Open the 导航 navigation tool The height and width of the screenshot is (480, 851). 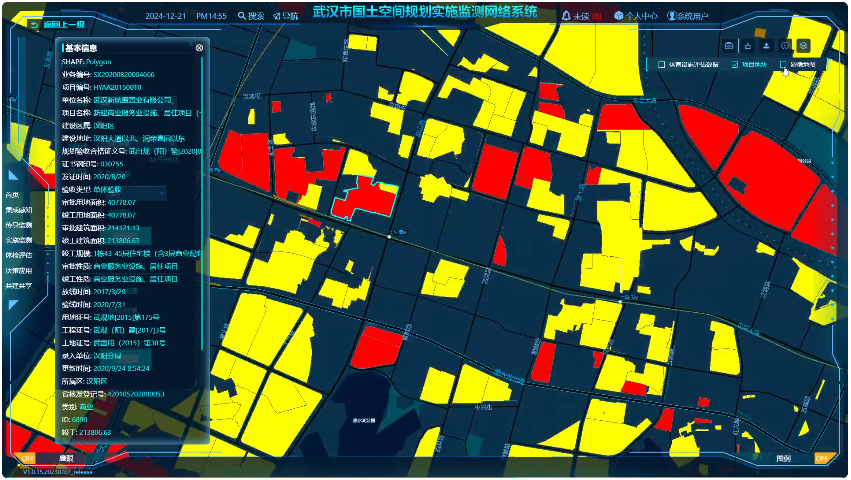(277, 16)
